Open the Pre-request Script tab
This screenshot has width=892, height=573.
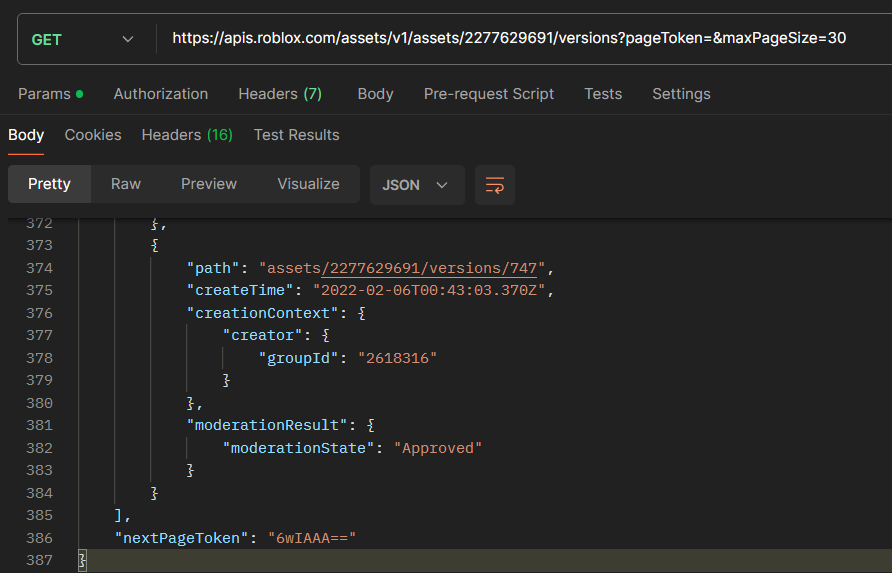coord(489,94)
